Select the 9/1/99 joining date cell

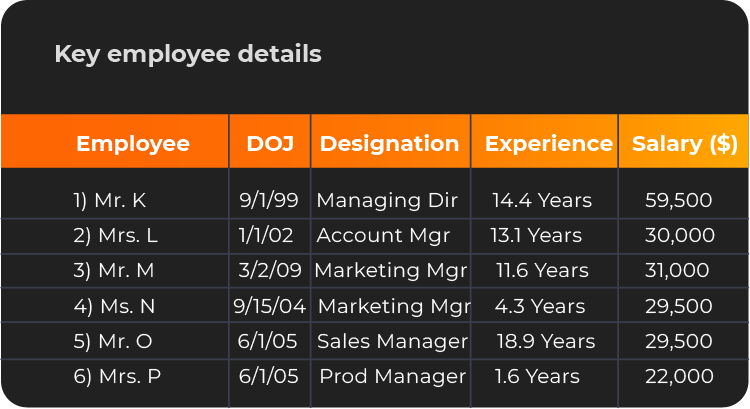[x=269, y=201]
